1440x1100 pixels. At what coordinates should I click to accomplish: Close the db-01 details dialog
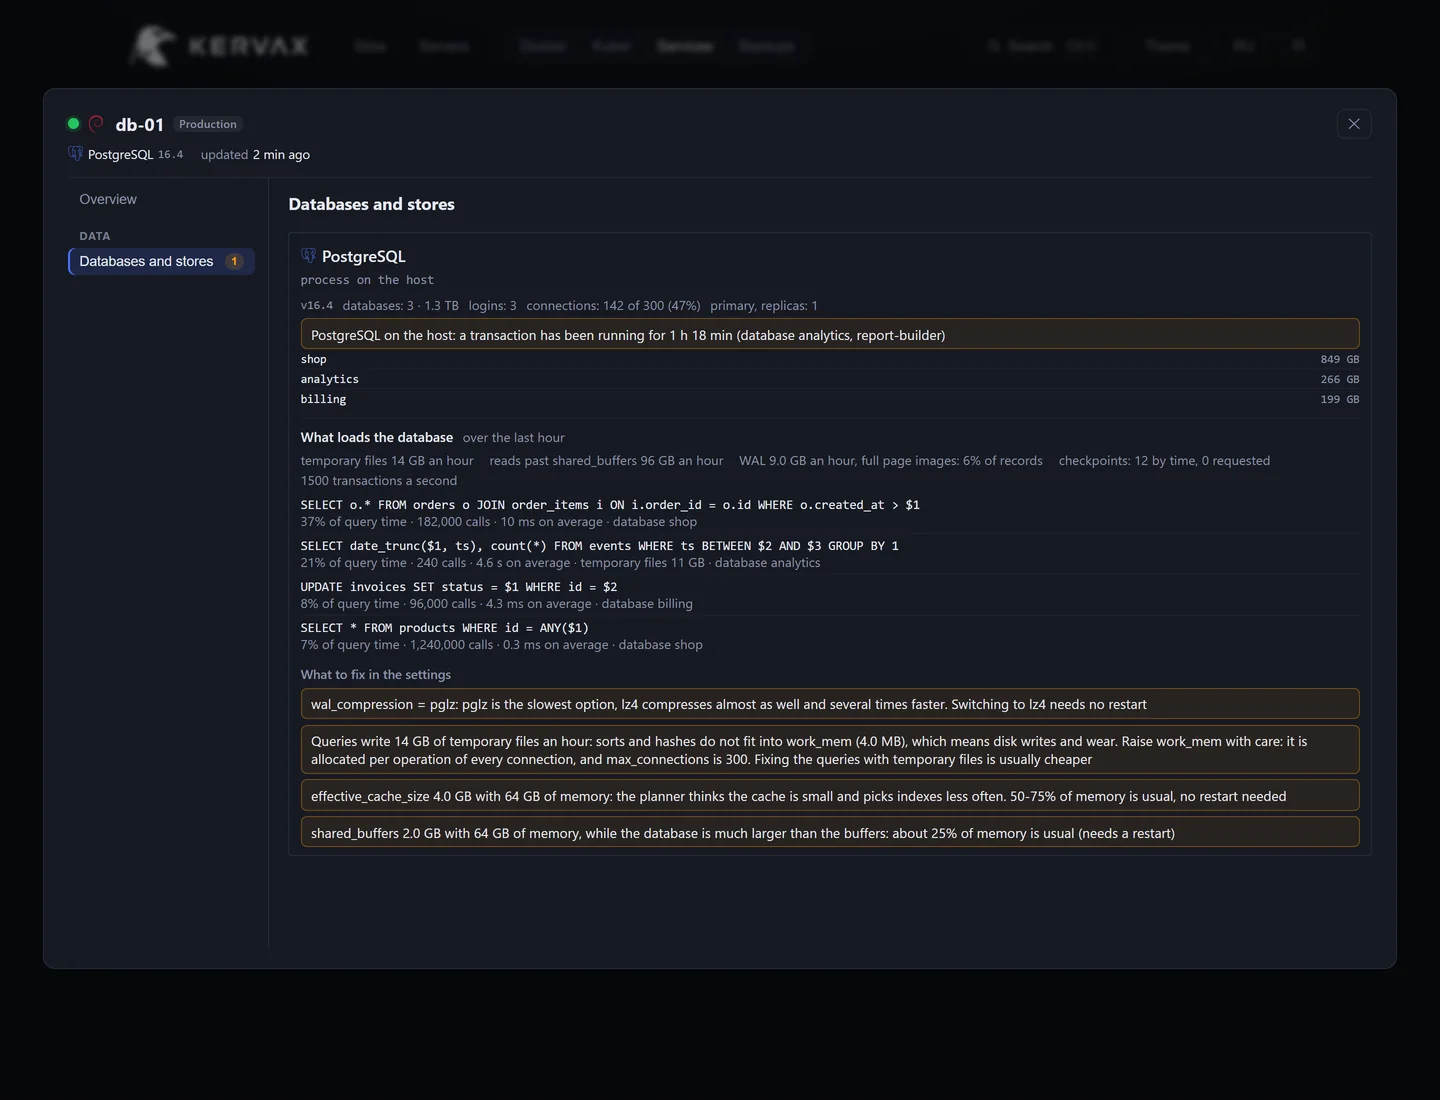point(1354,124)
